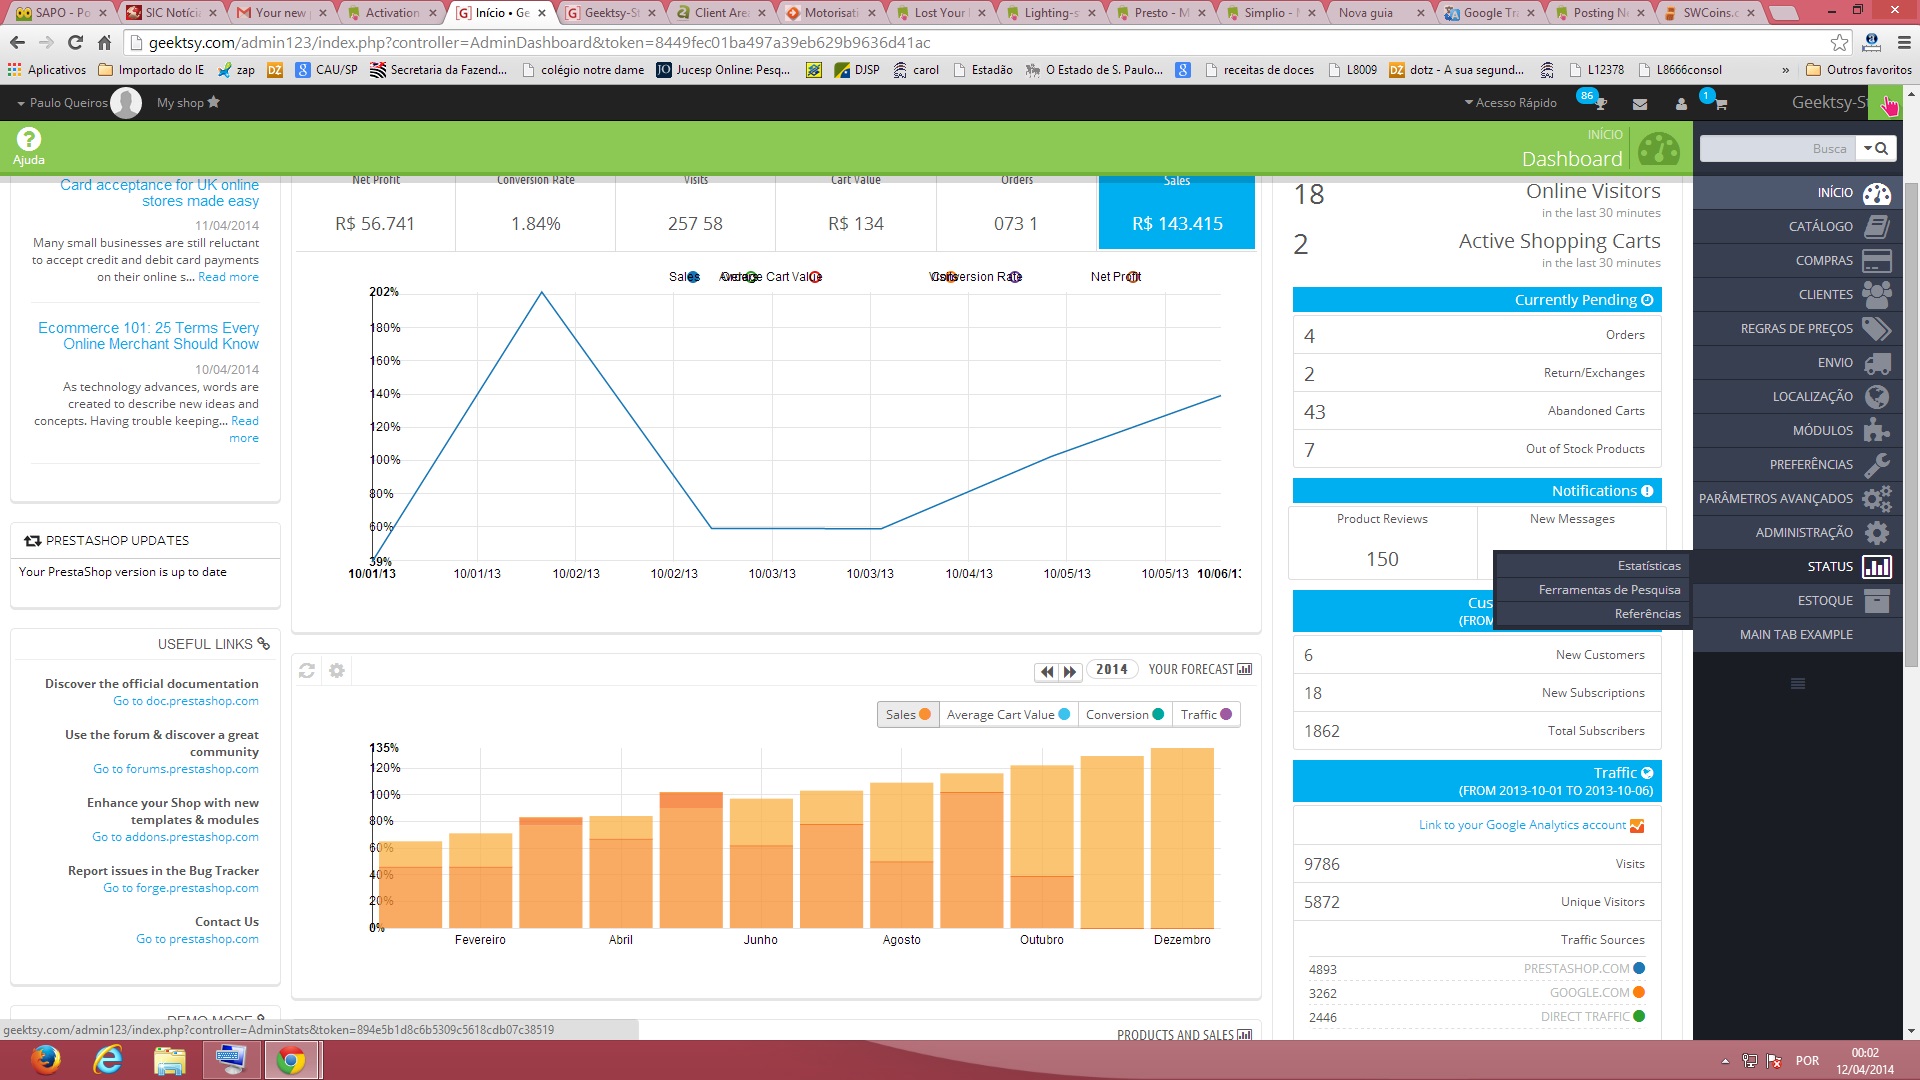This screenshot has width=1920, height=1080.
Task: Open the Catálogo sidebar menu
Action: (x=1820, y=227)
